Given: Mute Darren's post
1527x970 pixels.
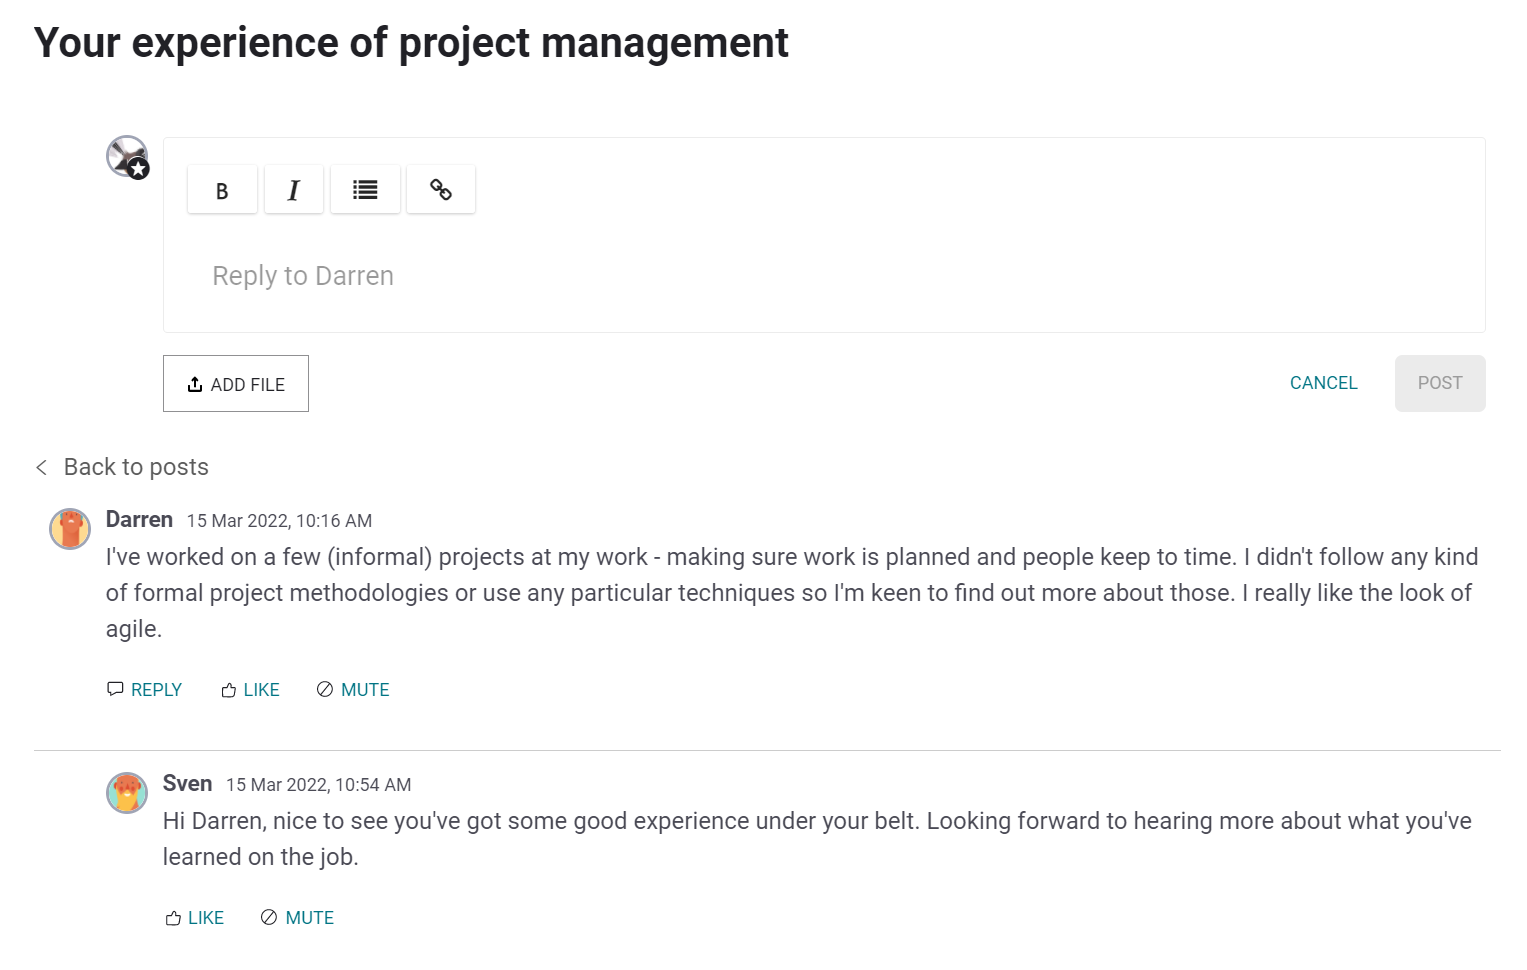Looking at the screenshot, I should 354,690.
